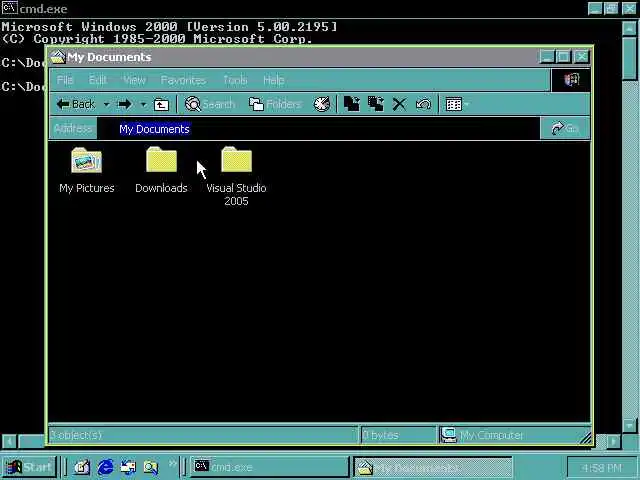Viewport: 640px width, 480px height.
Task: Click the system tray clock
Action: 600,468
